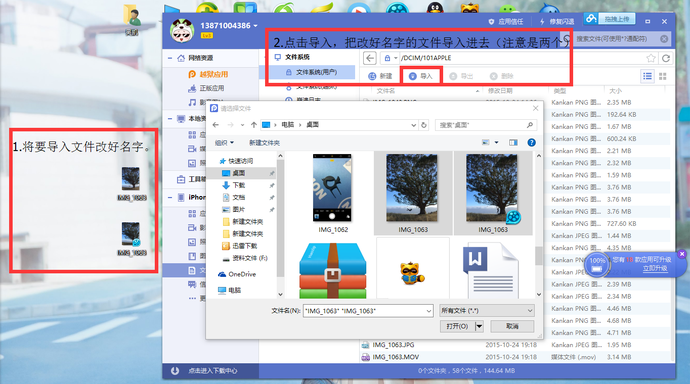The width and height of the screenshot is (690, 384).
Task: Toggle the preview pane icon in dialog
Action: (x=513, y=143)
